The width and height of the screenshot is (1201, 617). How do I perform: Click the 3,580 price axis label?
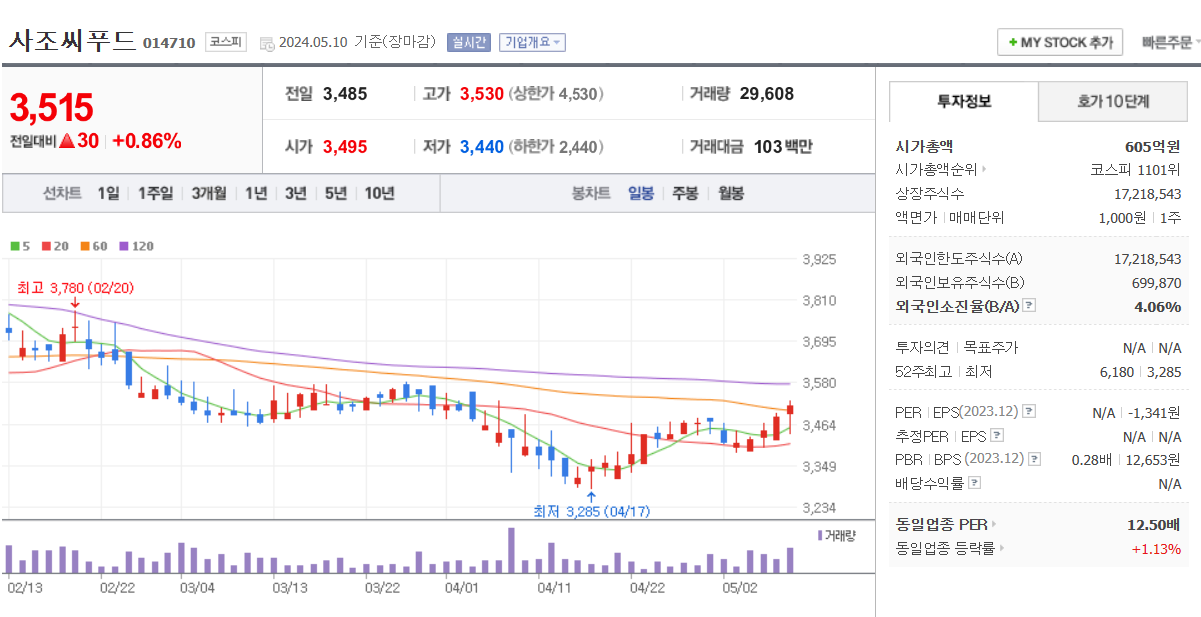[820, 383]
